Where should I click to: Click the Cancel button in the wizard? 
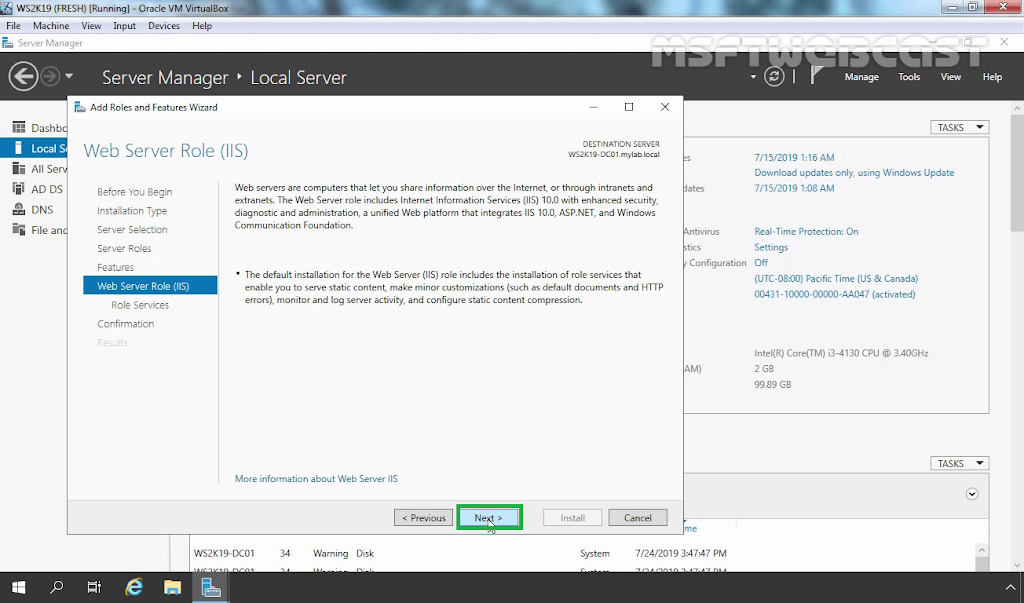637,517
